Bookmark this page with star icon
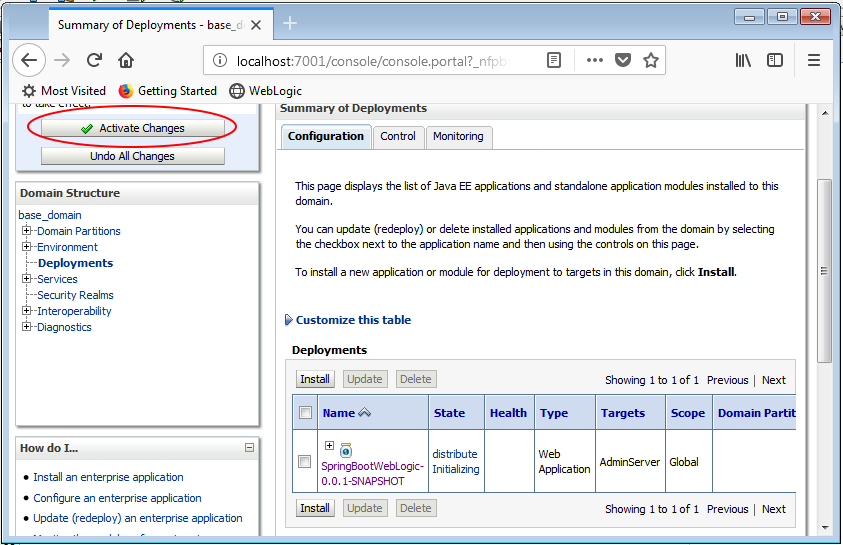Viewport: 843px width, 545px height. [x=651, y=60]
